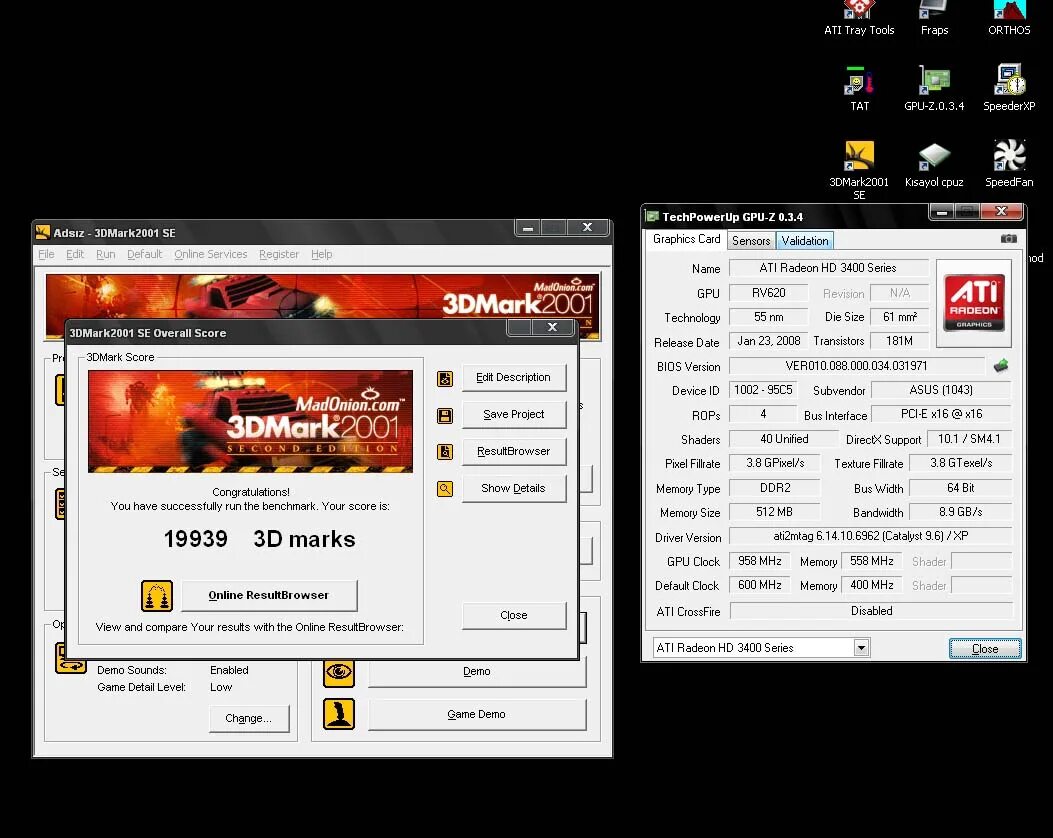Click the Memory clock value 558 MHz

(872, 561)
